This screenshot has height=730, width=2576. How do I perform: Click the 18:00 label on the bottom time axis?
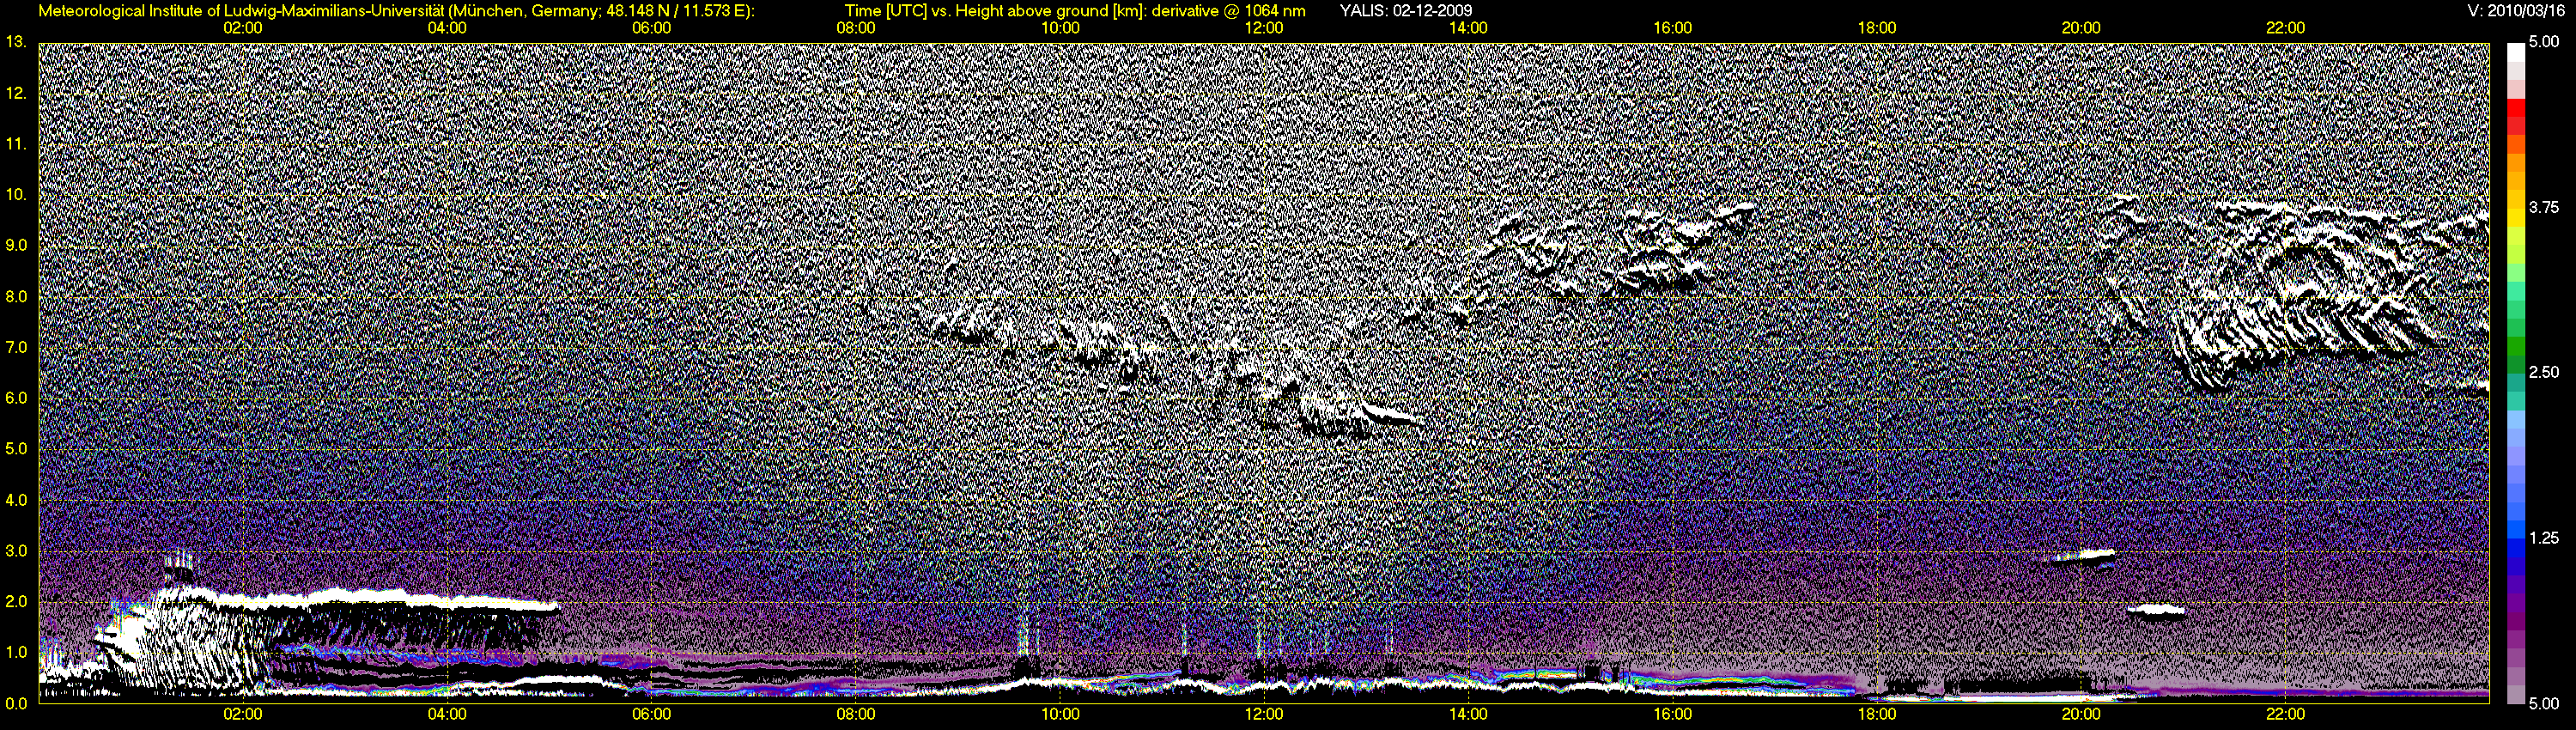(x=1877, y=714)
